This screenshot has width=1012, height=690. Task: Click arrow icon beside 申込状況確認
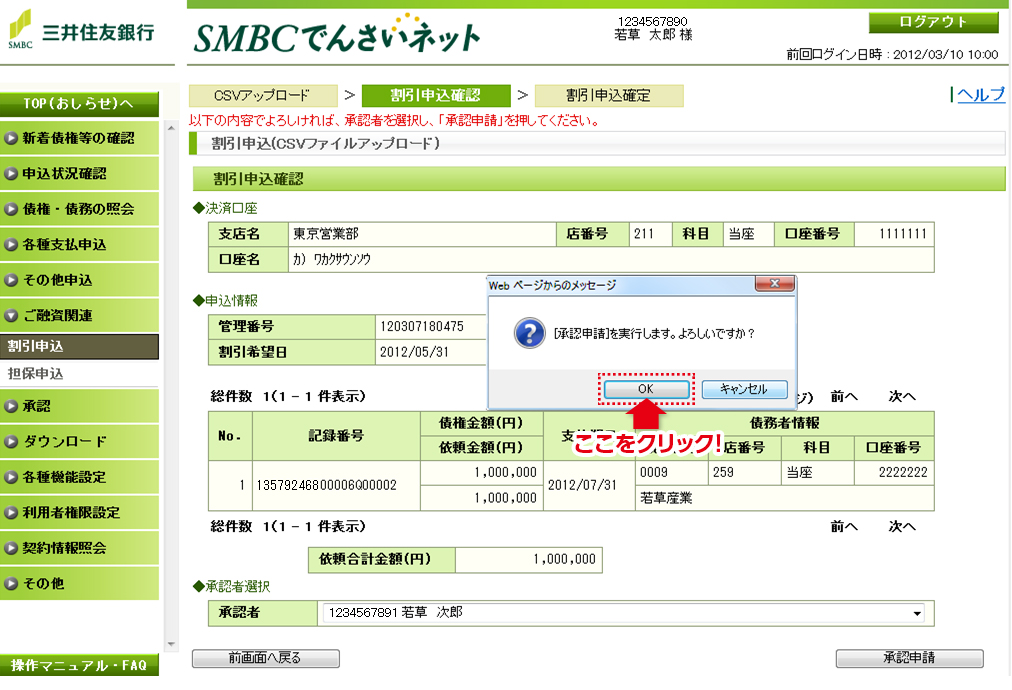tap(10, 174)
